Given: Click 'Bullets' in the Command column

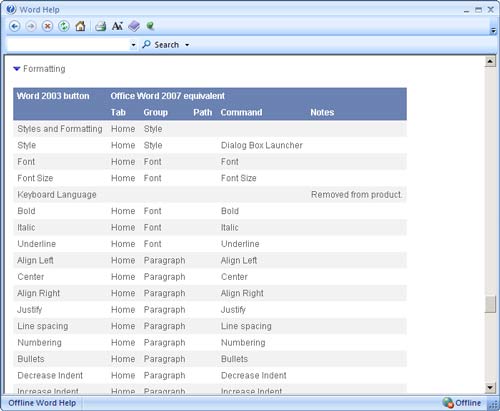Looking at the screenshot, I should pyautogui.click(x=234, y=359).
